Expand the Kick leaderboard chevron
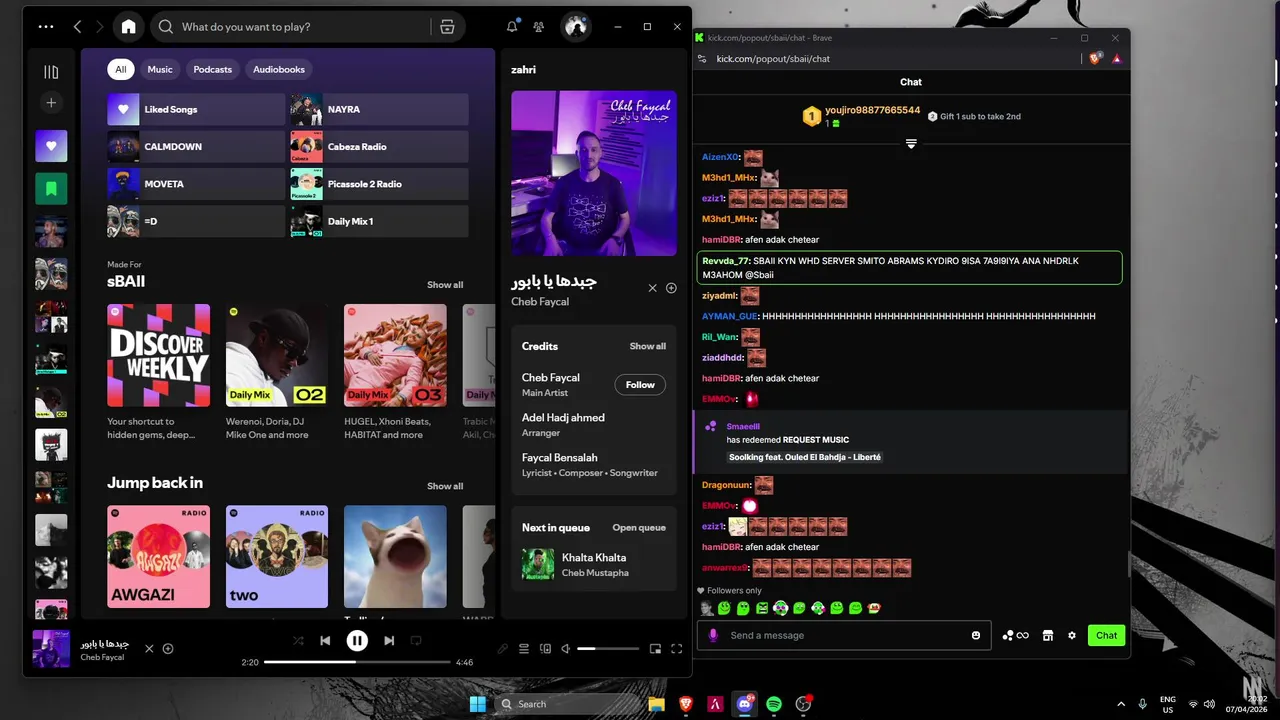1280x720 pixels. [911, 144]
